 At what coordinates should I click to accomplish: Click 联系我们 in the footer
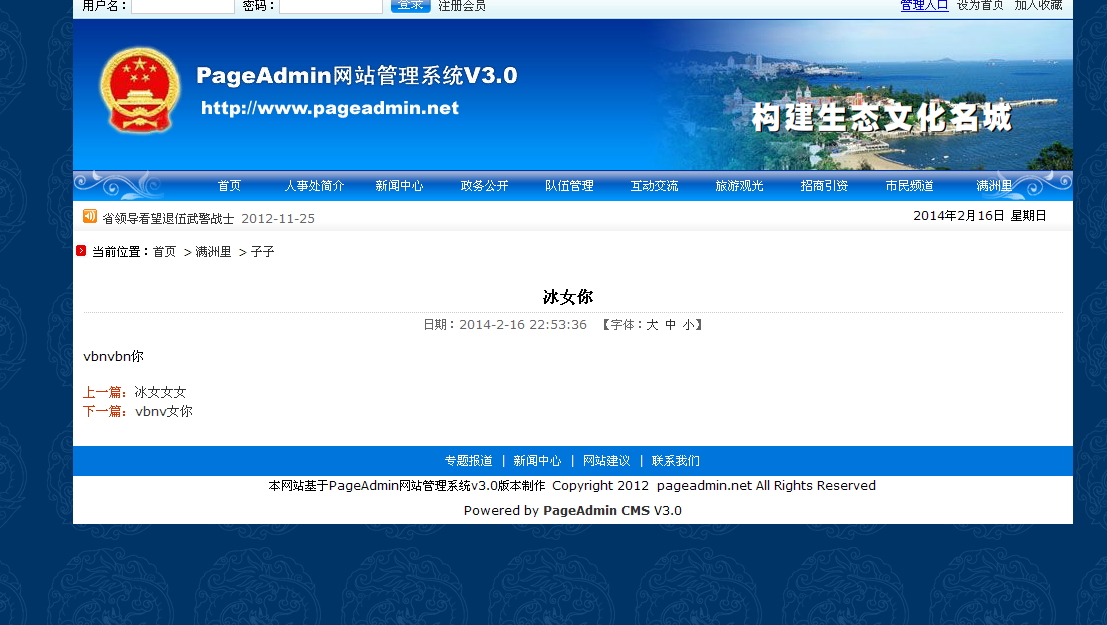(x=676, y=461)
